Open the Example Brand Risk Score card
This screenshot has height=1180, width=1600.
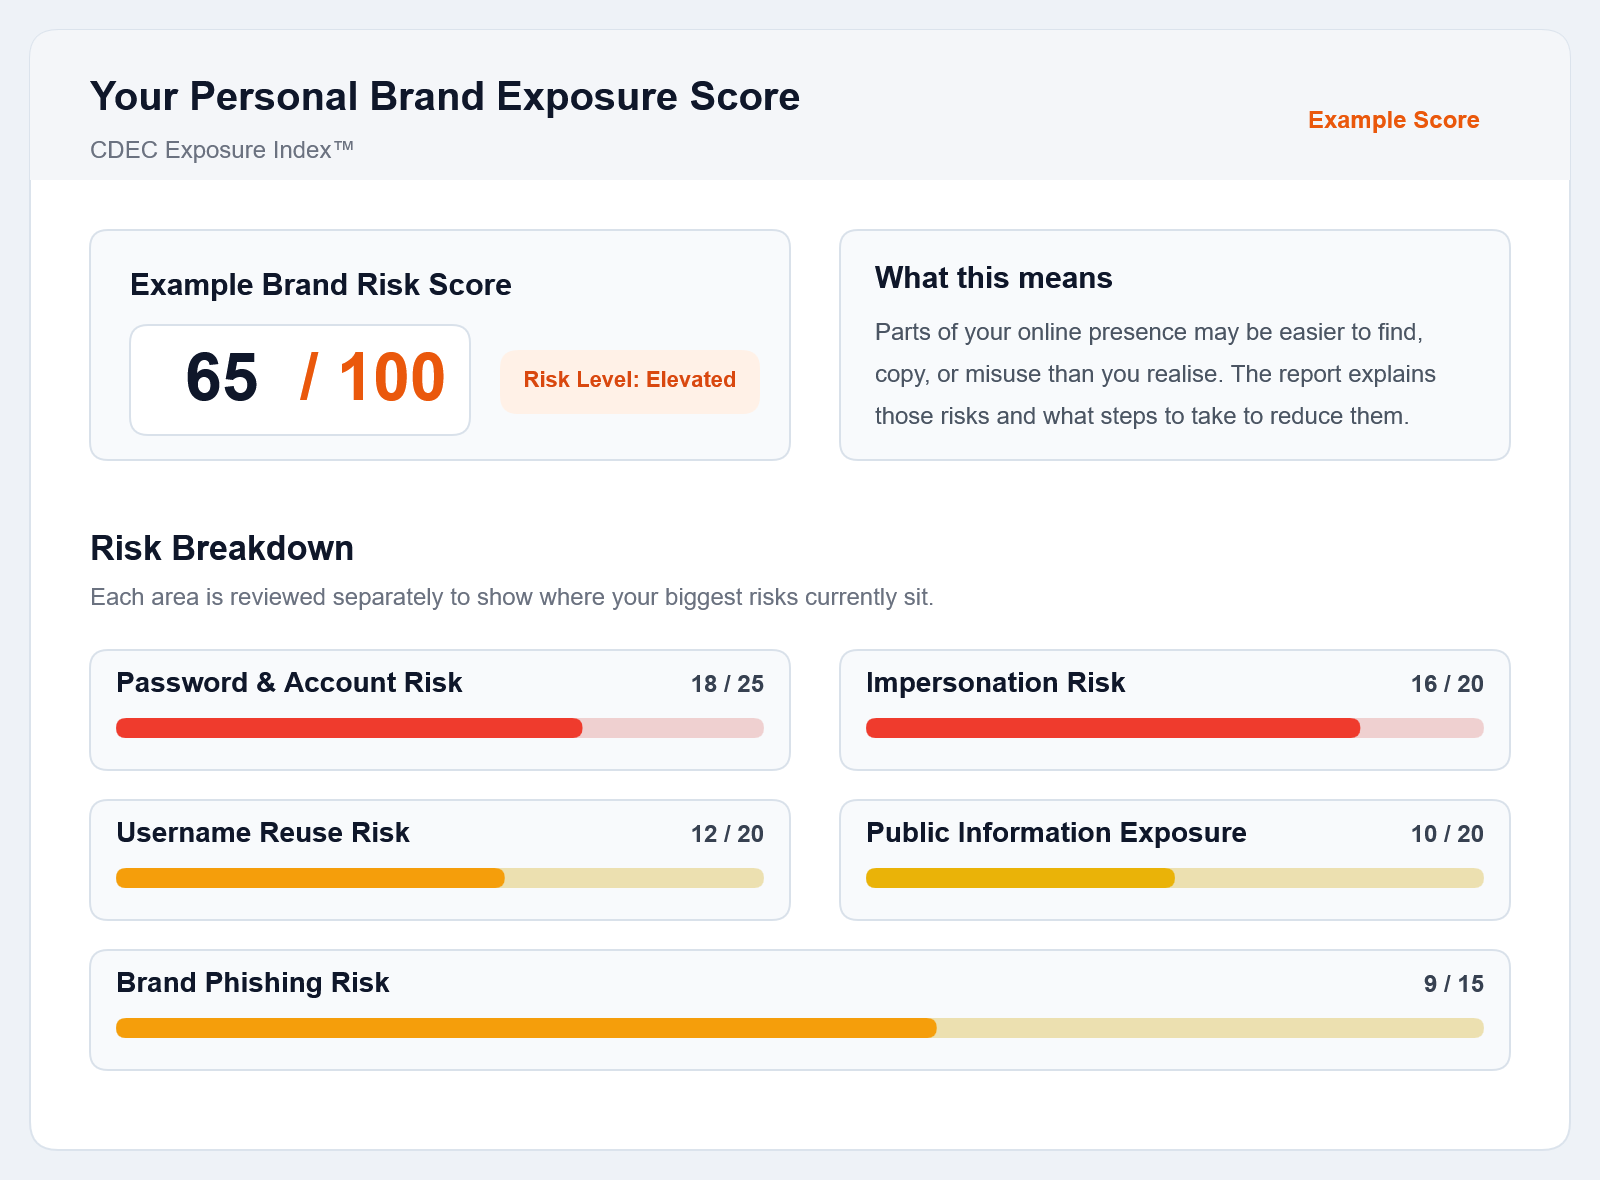[x=440, y=345]
